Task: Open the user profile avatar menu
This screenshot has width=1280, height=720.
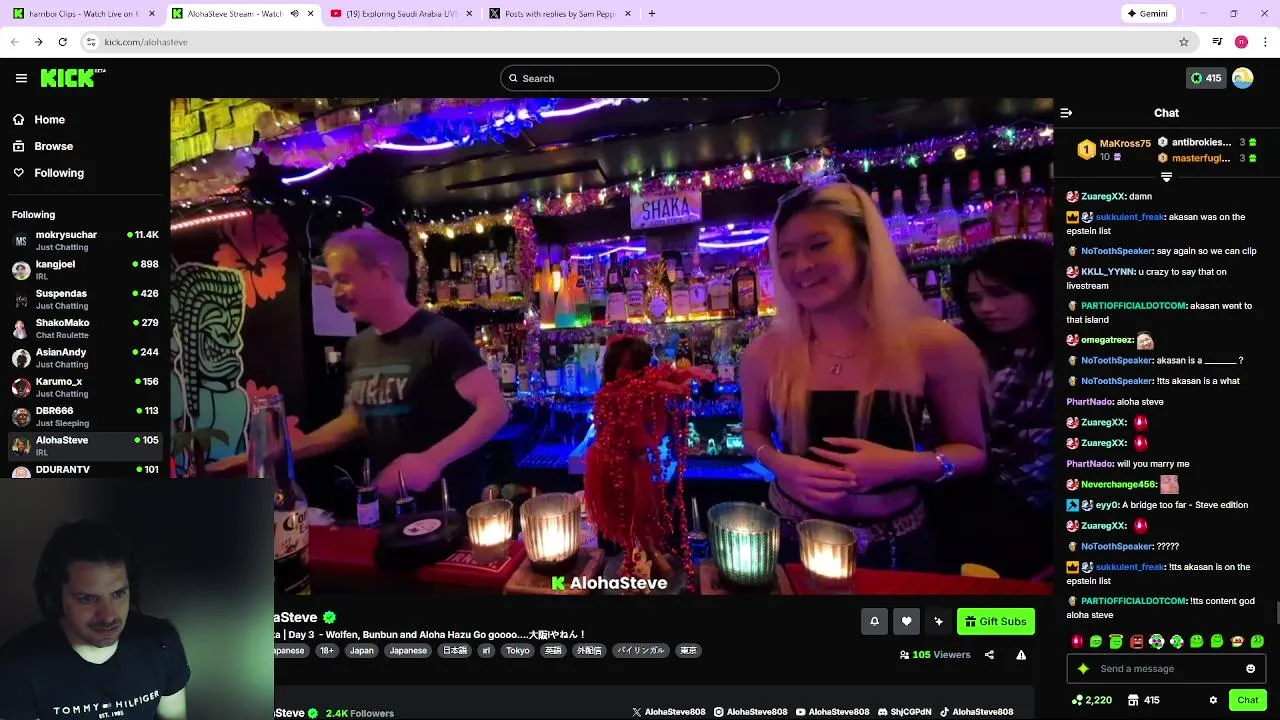Action: tap(1243, 78)
